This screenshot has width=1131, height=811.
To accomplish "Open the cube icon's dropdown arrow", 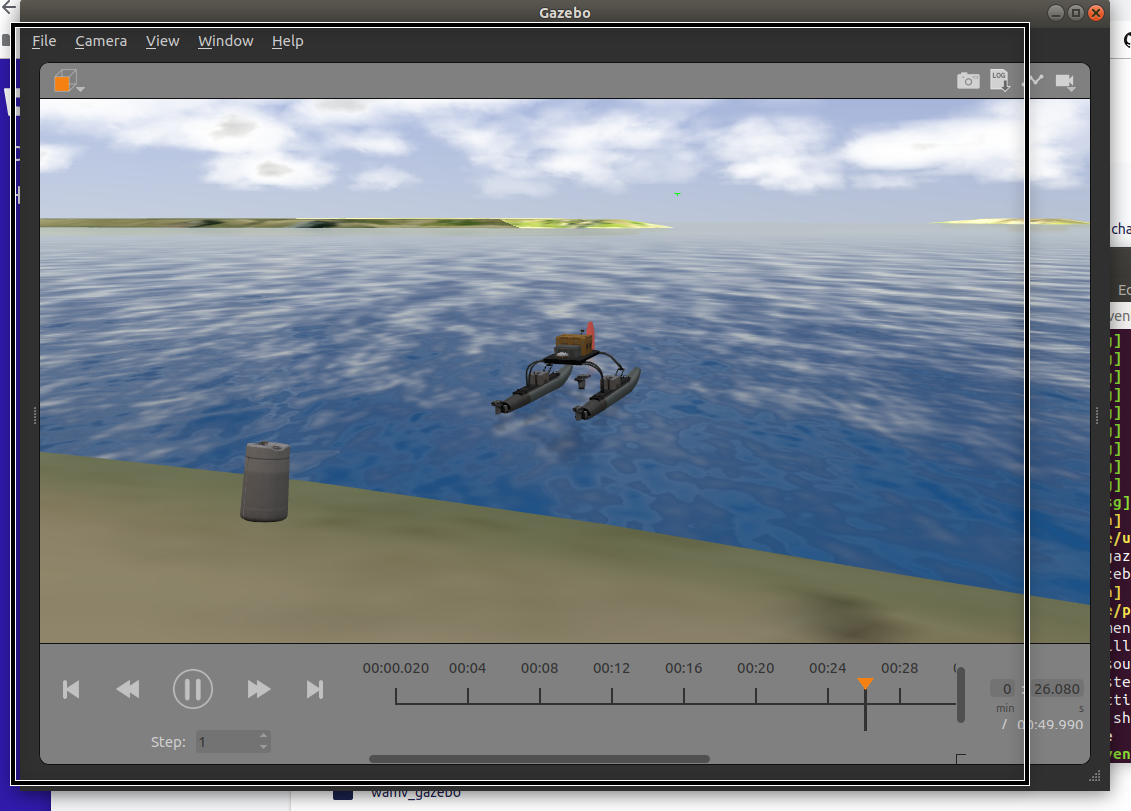I will (x=79, y=87).
